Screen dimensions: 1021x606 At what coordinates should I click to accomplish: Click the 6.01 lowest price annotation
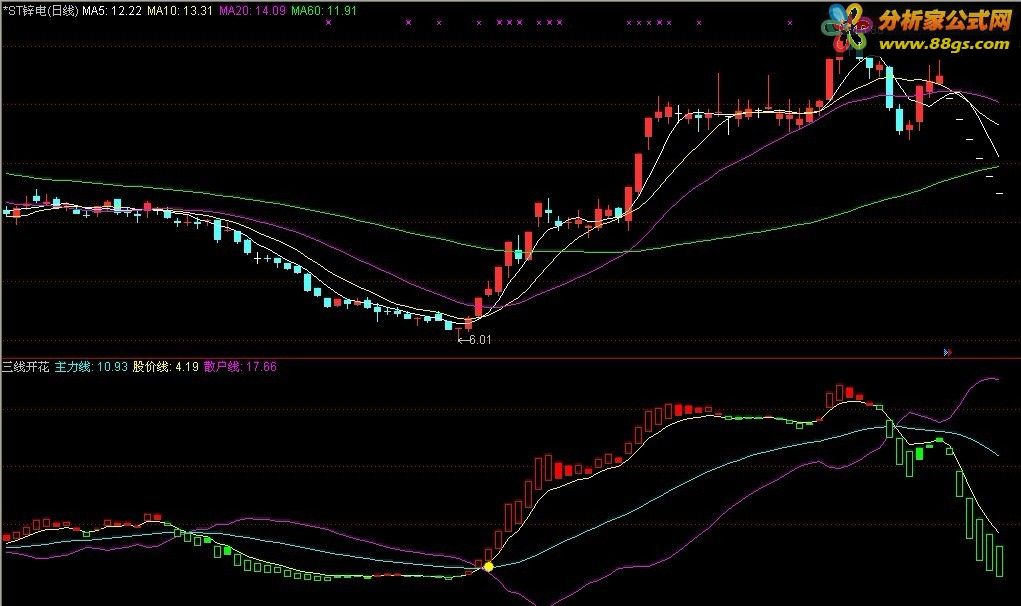[x=475, y=340]
